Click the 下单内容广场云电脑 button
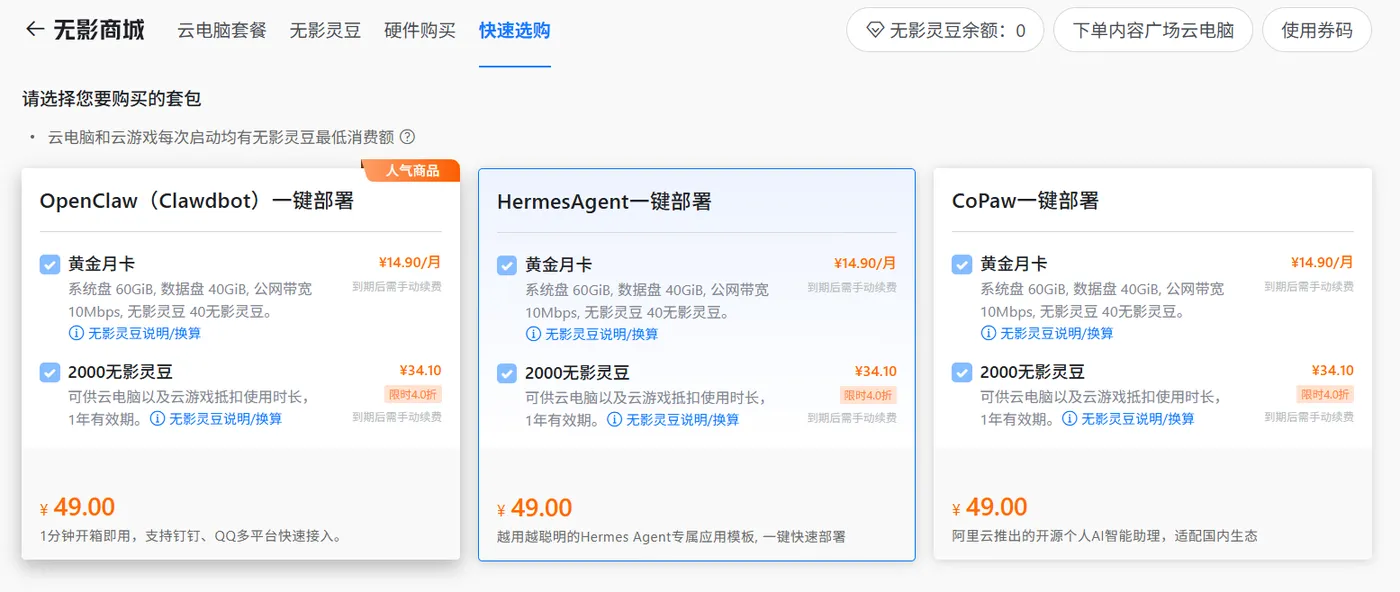The width and height of the screenshot is (1400, 592). (1153, 30)
